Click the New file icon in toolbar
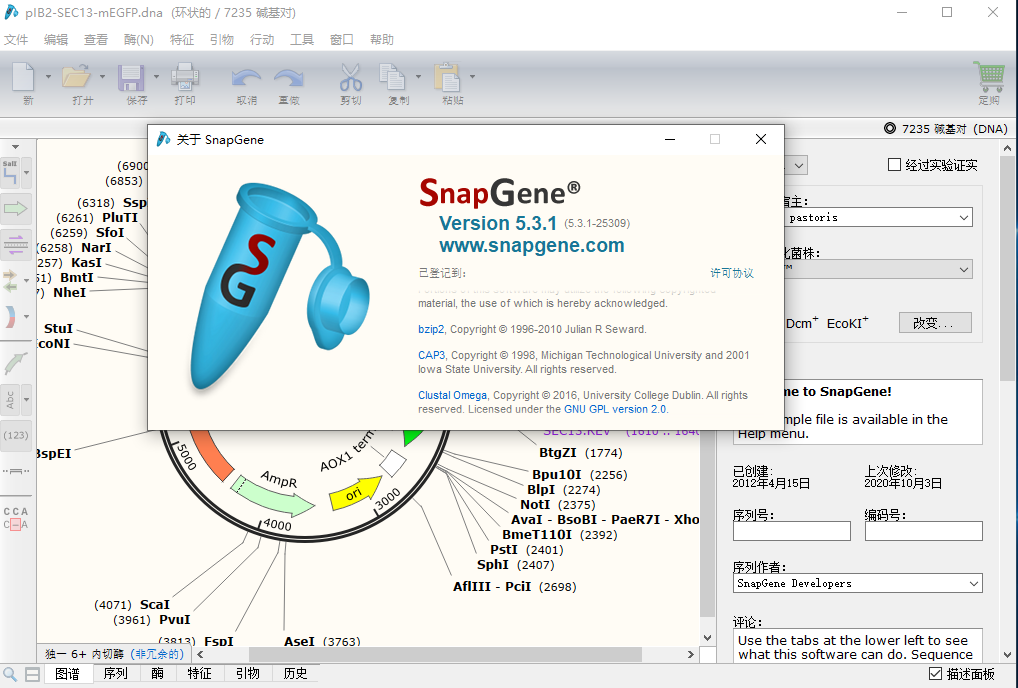 click(23, 77)
